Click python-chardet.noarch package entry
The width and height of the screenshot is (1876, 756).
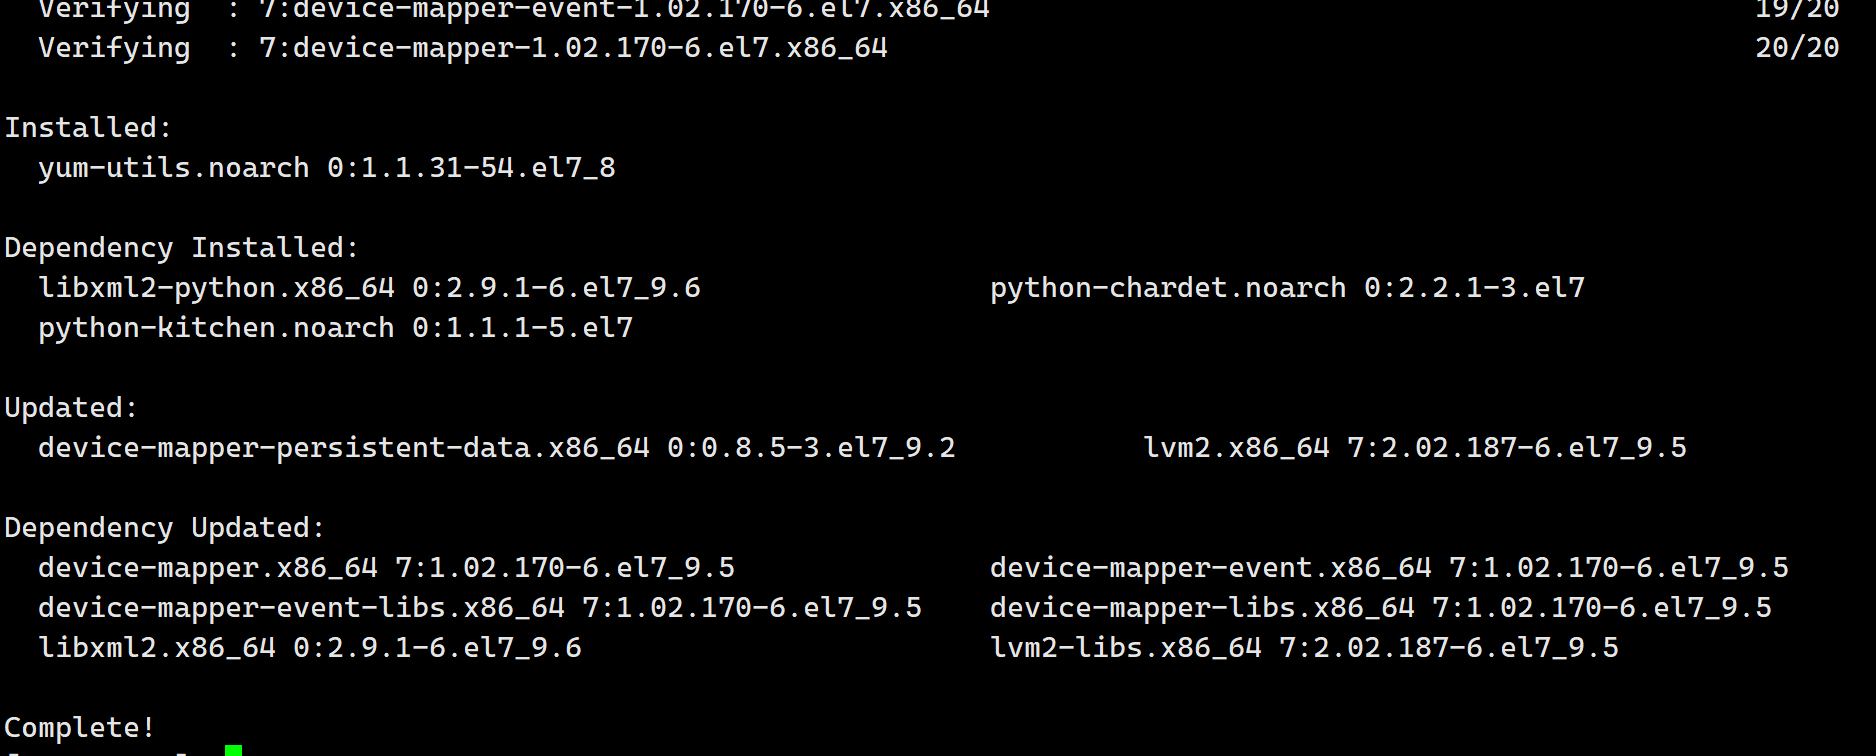(x=1287, y=287)
